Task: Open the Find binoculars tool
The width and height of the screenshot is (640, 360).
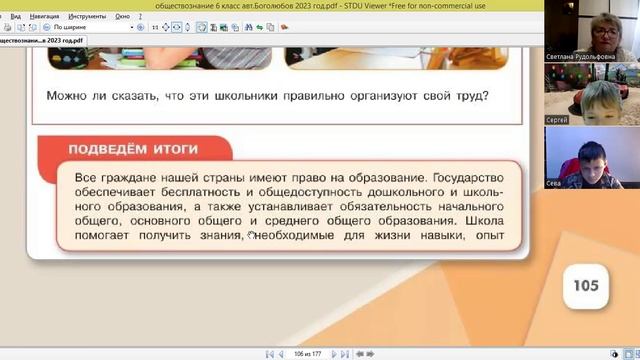Action: pyautogui.click(x=249, y=27)
